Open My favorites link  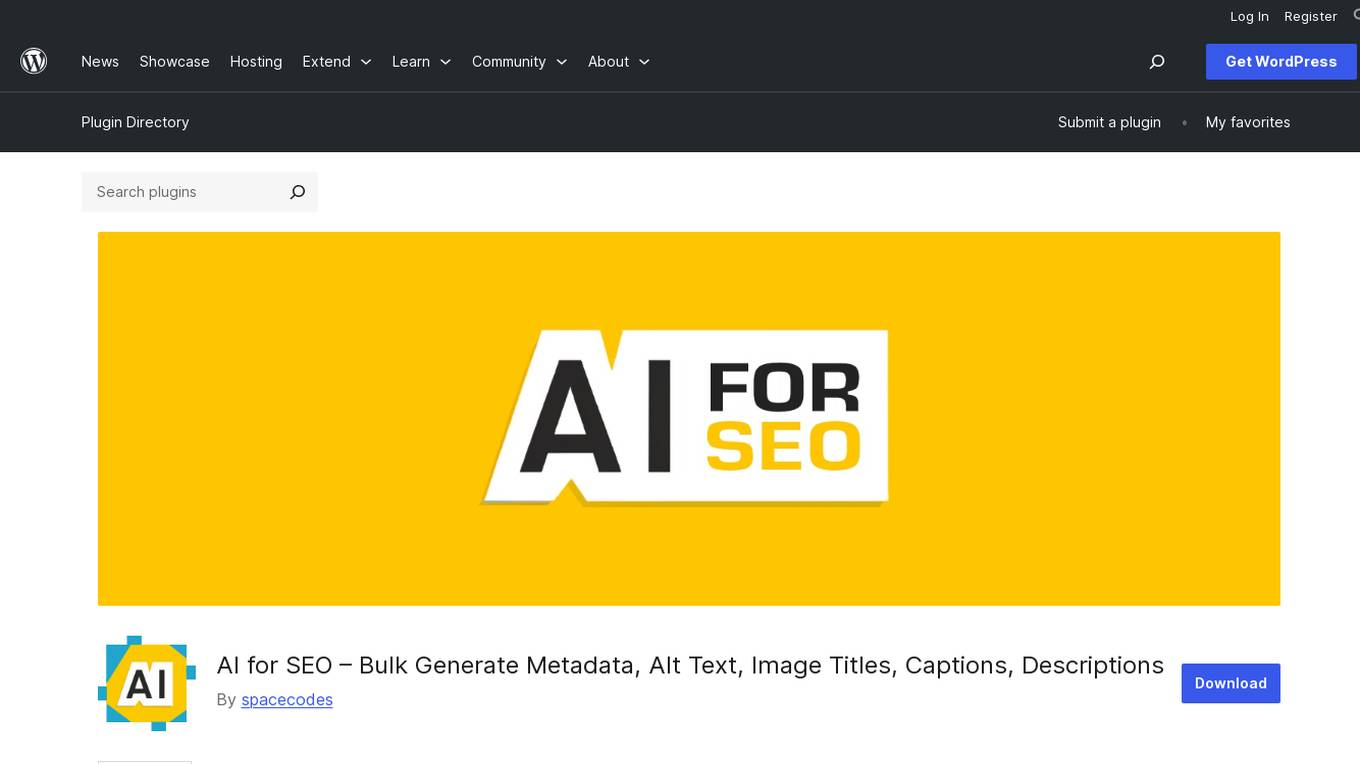tap(1248, 122)
